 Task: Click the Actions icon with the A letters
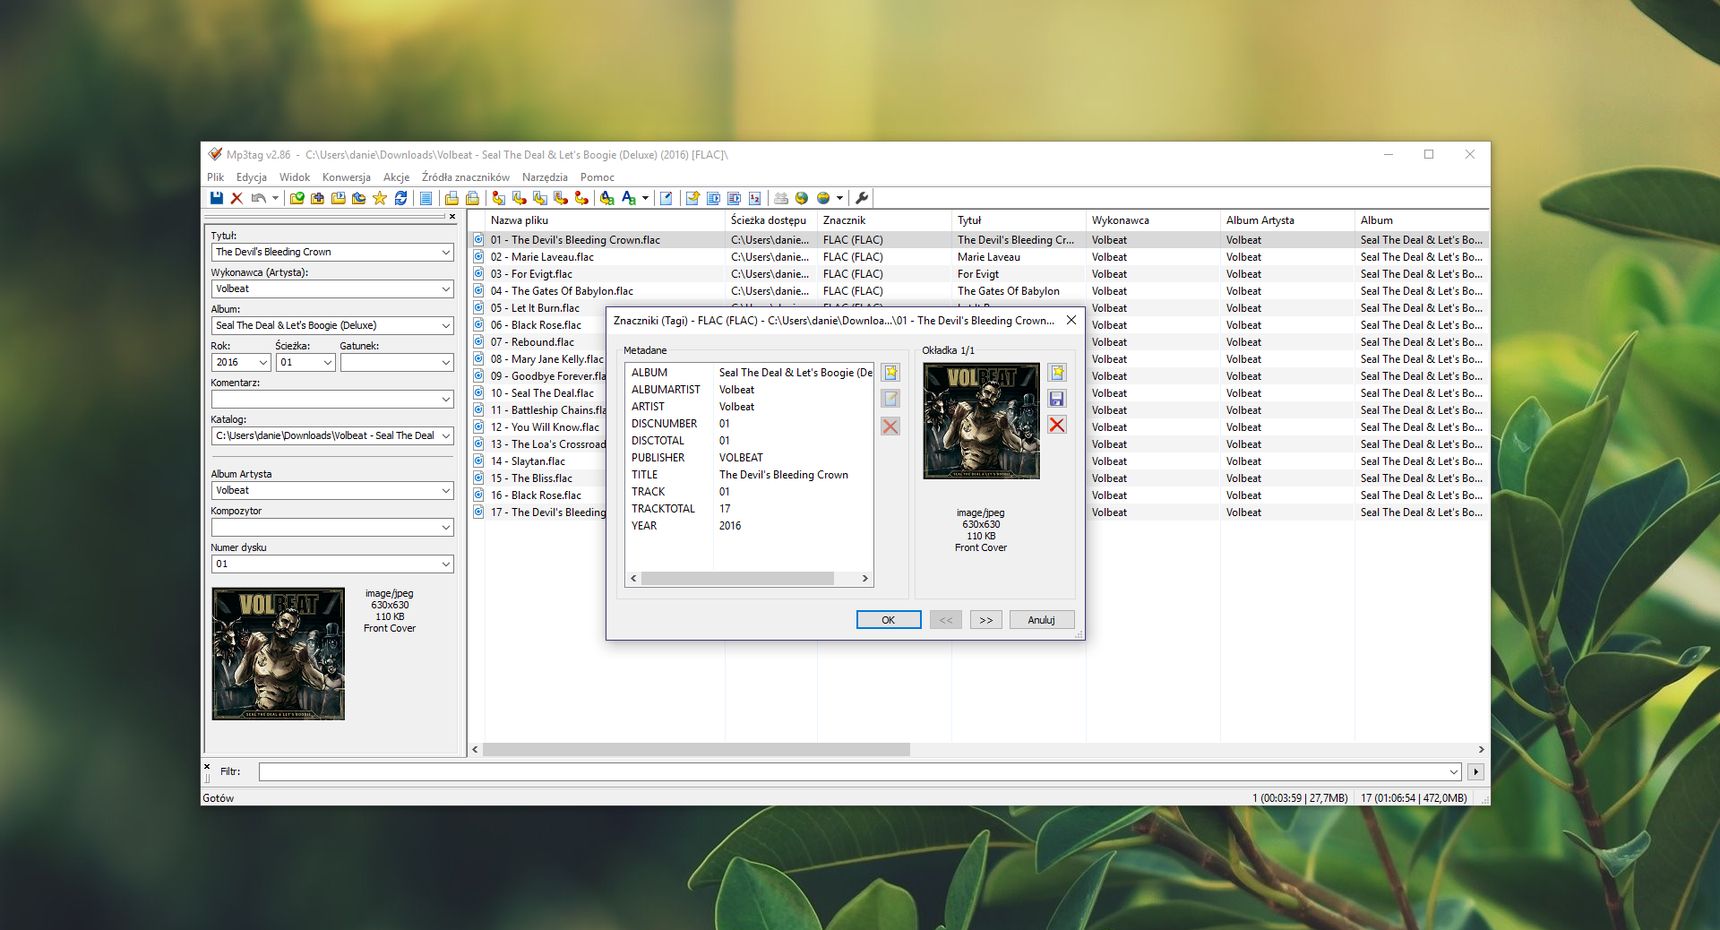point(606,198)
